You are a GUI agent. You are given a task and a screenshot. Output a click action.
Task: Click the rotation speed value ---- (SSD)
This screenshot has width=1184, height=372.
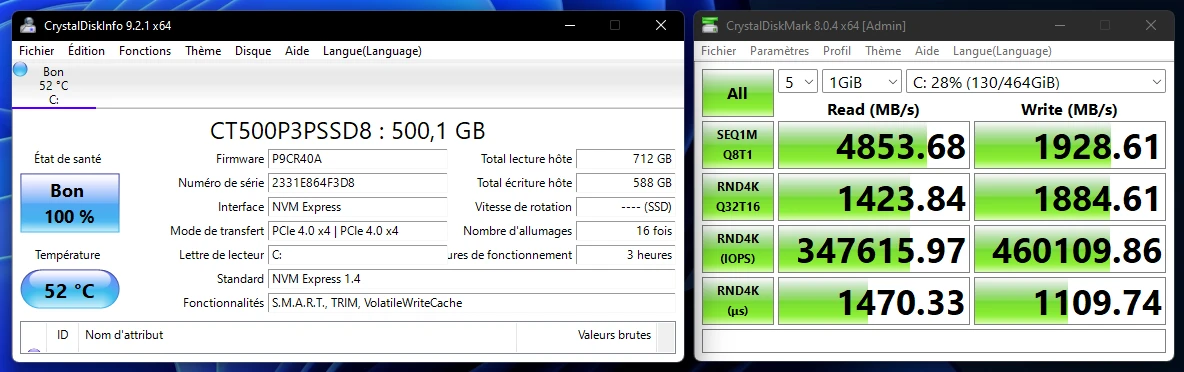tap(625, 207)
